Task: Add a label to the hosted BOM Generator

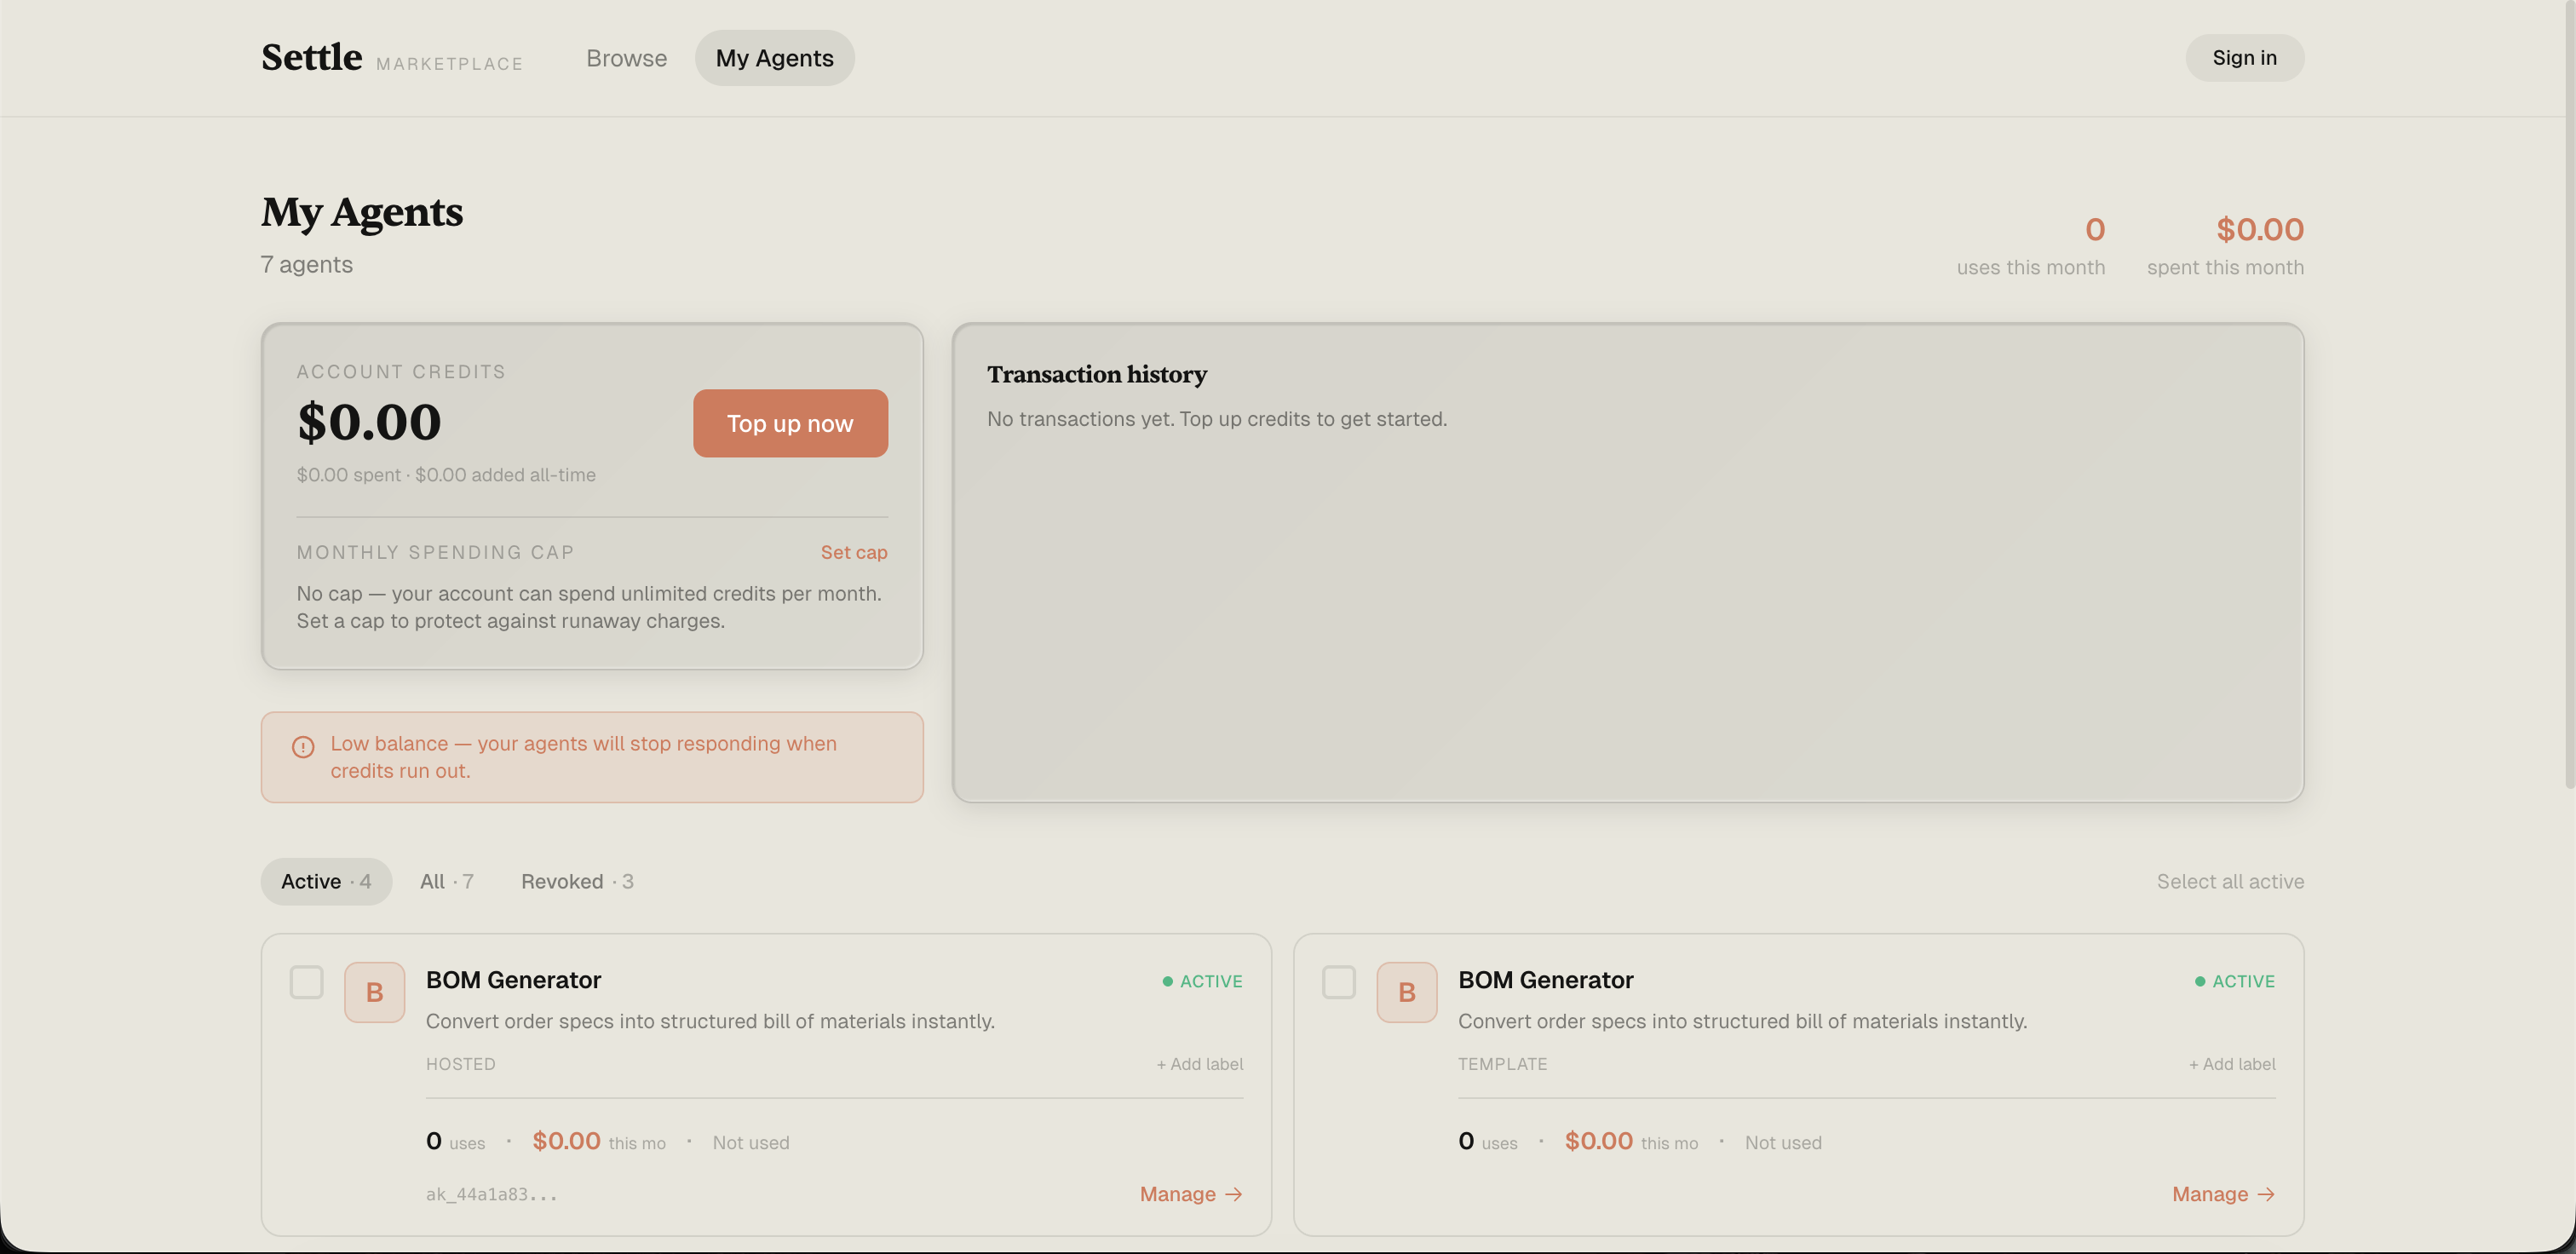Action: coord(1199,1063)
